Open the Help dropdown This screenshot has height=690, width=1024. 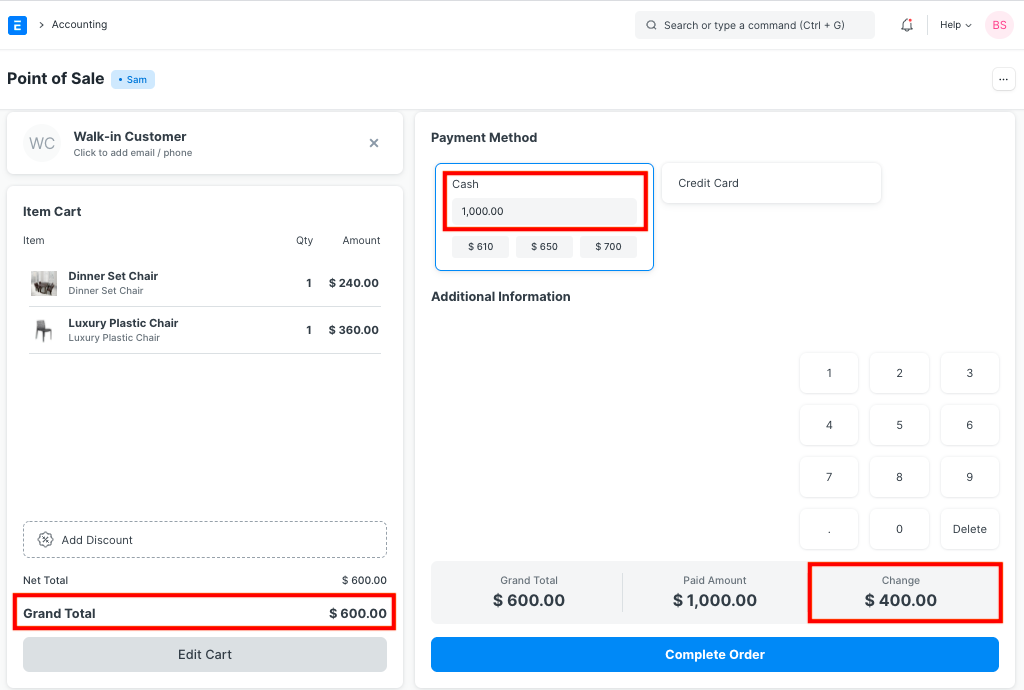pos(954,24)
